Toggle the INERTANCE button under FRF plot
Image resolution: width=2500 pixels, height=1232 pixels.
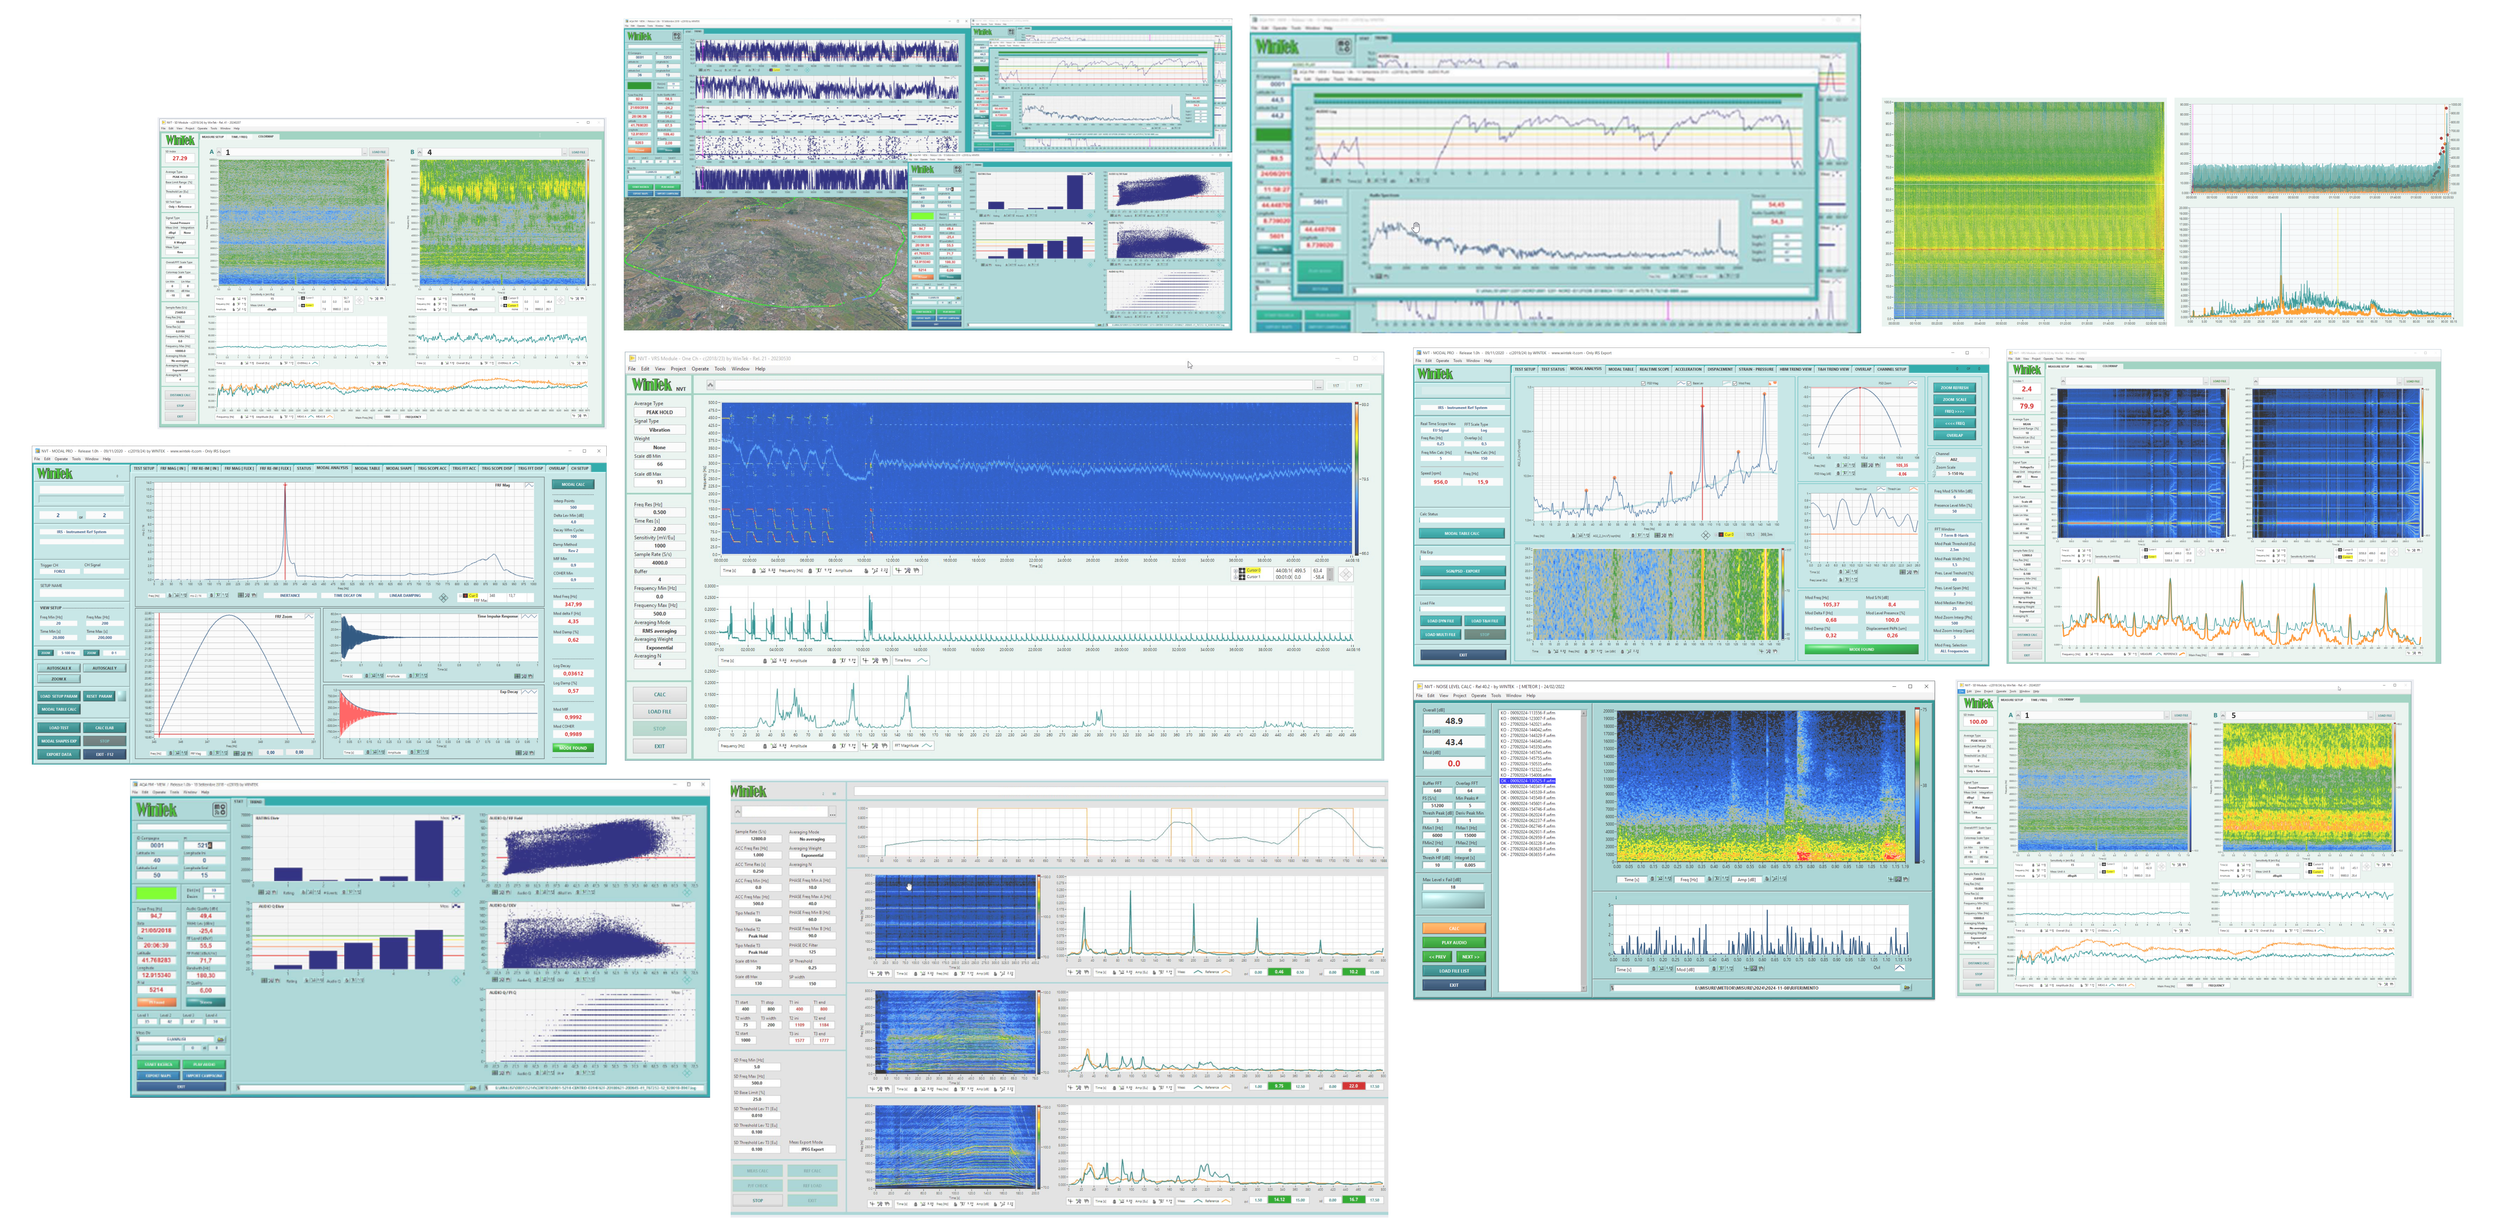click(x=290, y=595)
